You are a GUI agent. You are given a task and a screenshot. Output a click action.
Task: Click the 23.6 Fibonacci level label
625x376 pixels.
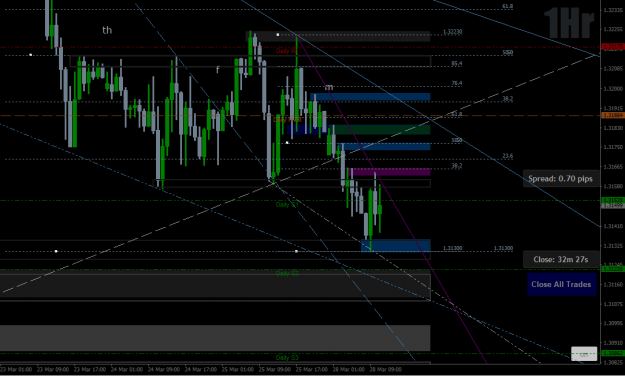point(507,156)
